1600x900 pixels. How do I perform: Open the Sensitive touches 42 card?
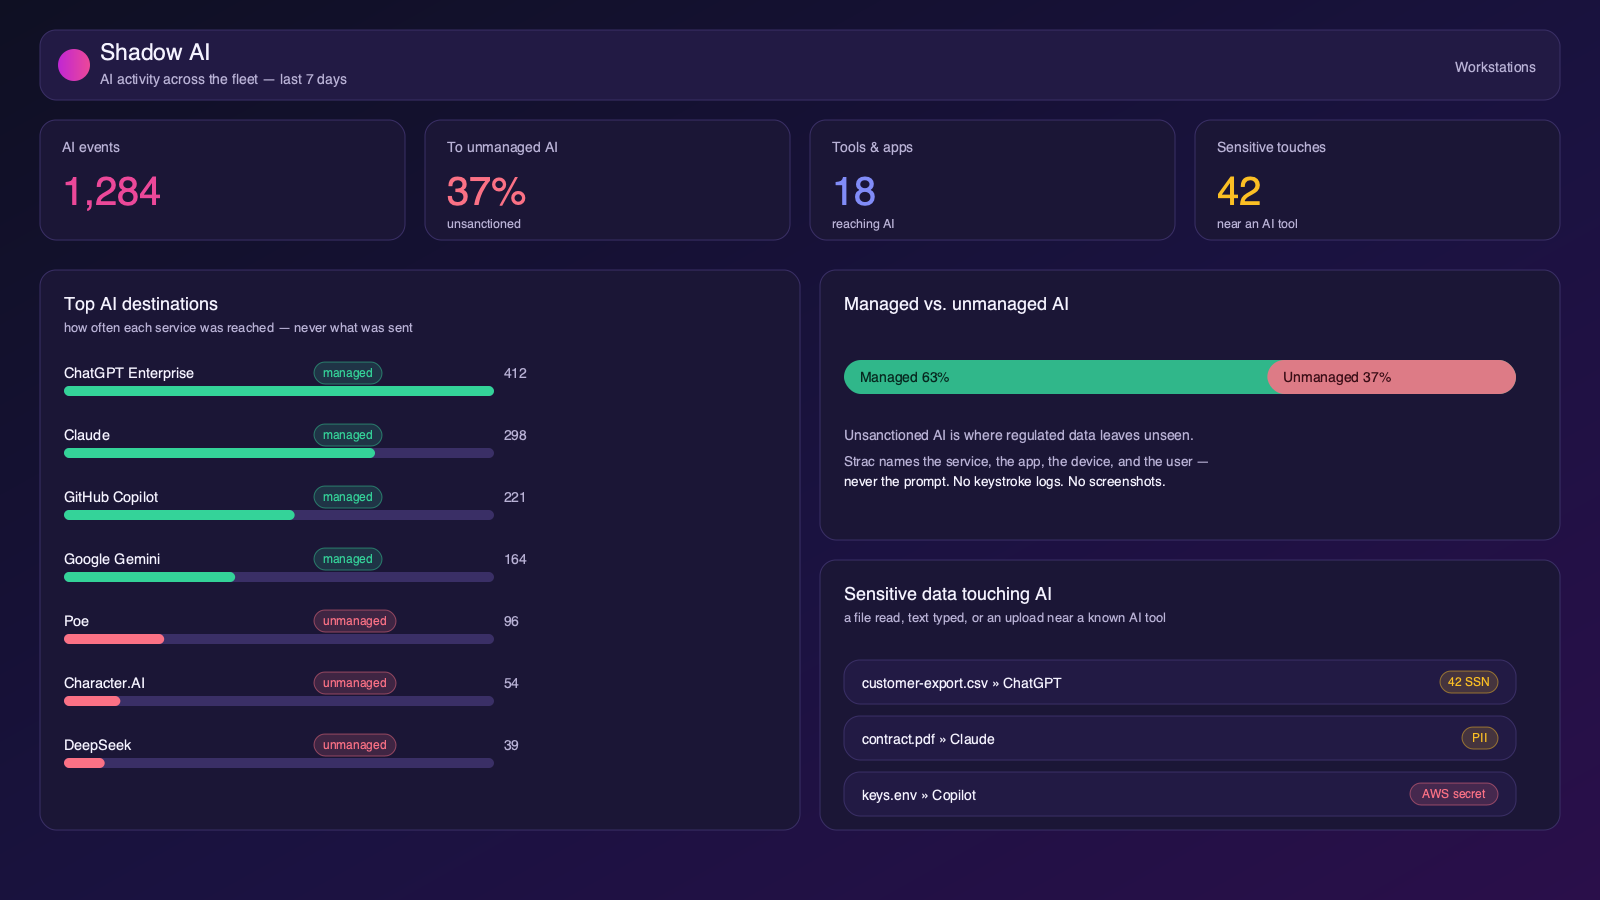pyautogui.click(x=1377, y=180)
